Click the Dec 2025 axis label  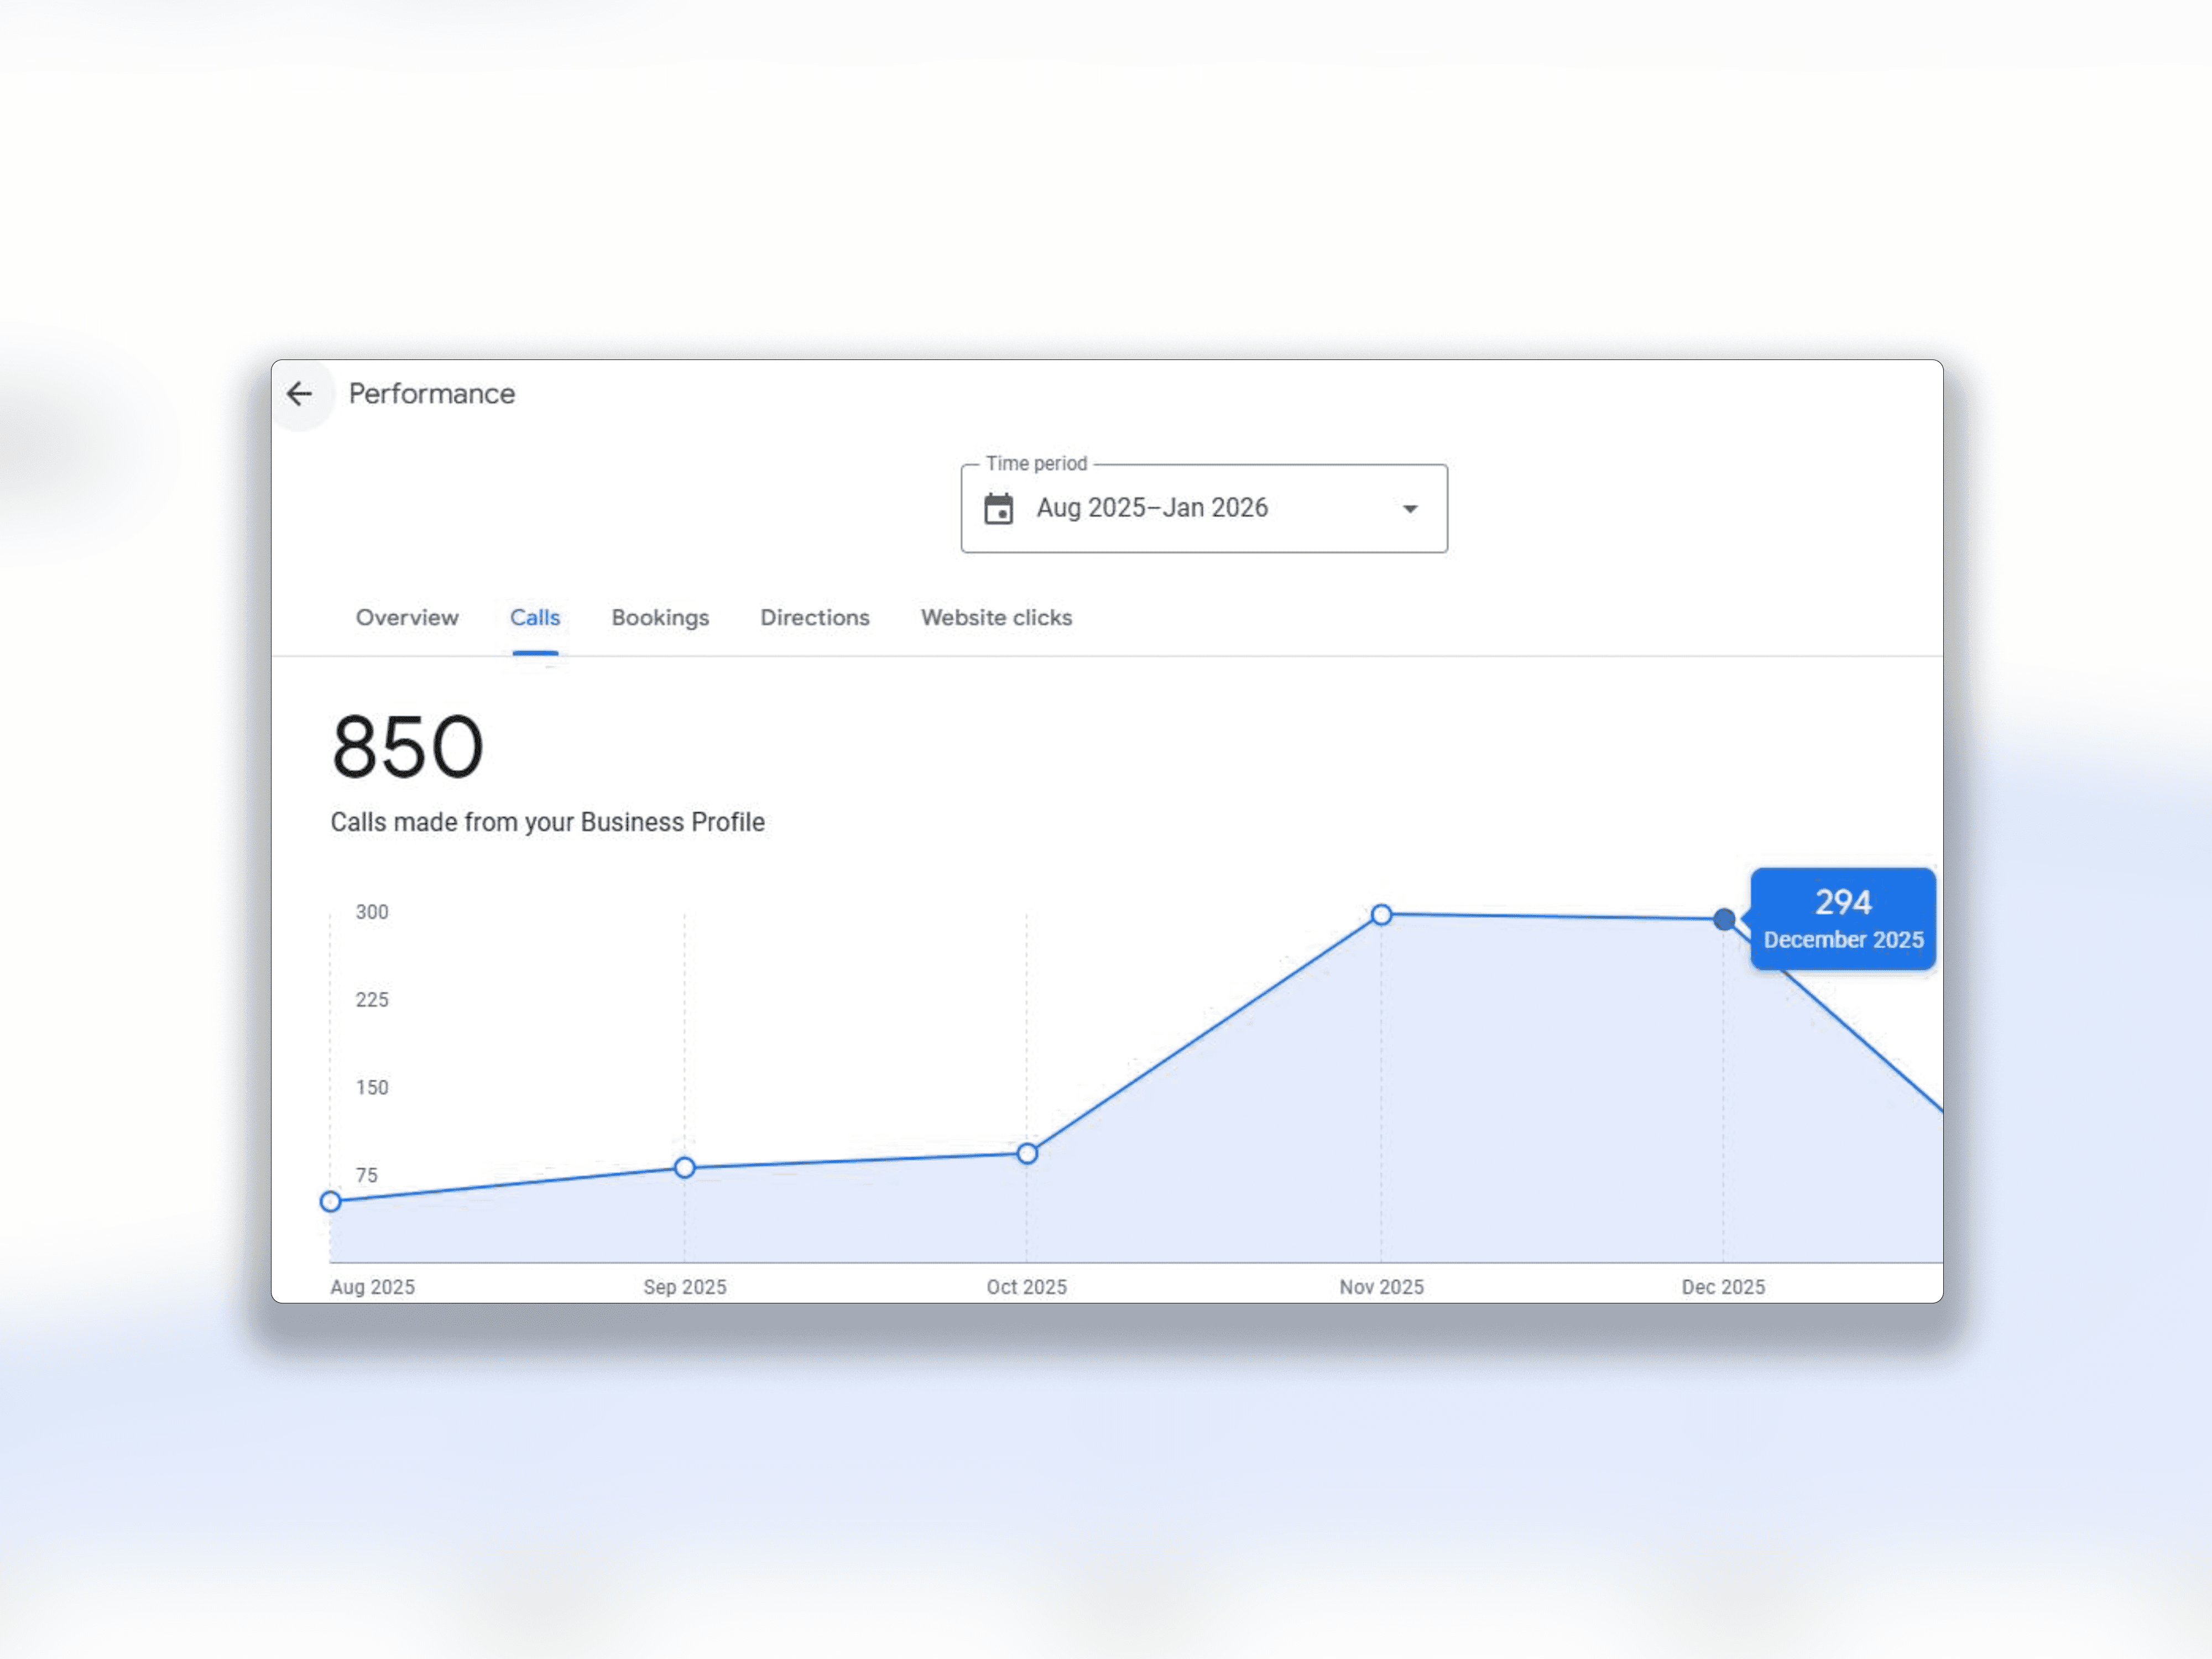[1723, 1287]
